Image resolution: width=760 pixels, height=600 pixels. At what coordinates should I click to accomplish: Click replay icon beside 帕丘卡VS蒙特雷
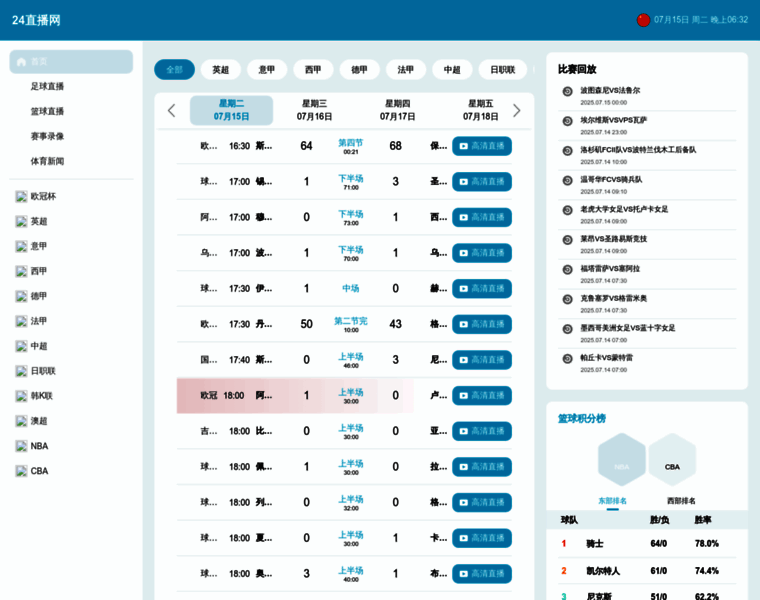click(567, 358)
